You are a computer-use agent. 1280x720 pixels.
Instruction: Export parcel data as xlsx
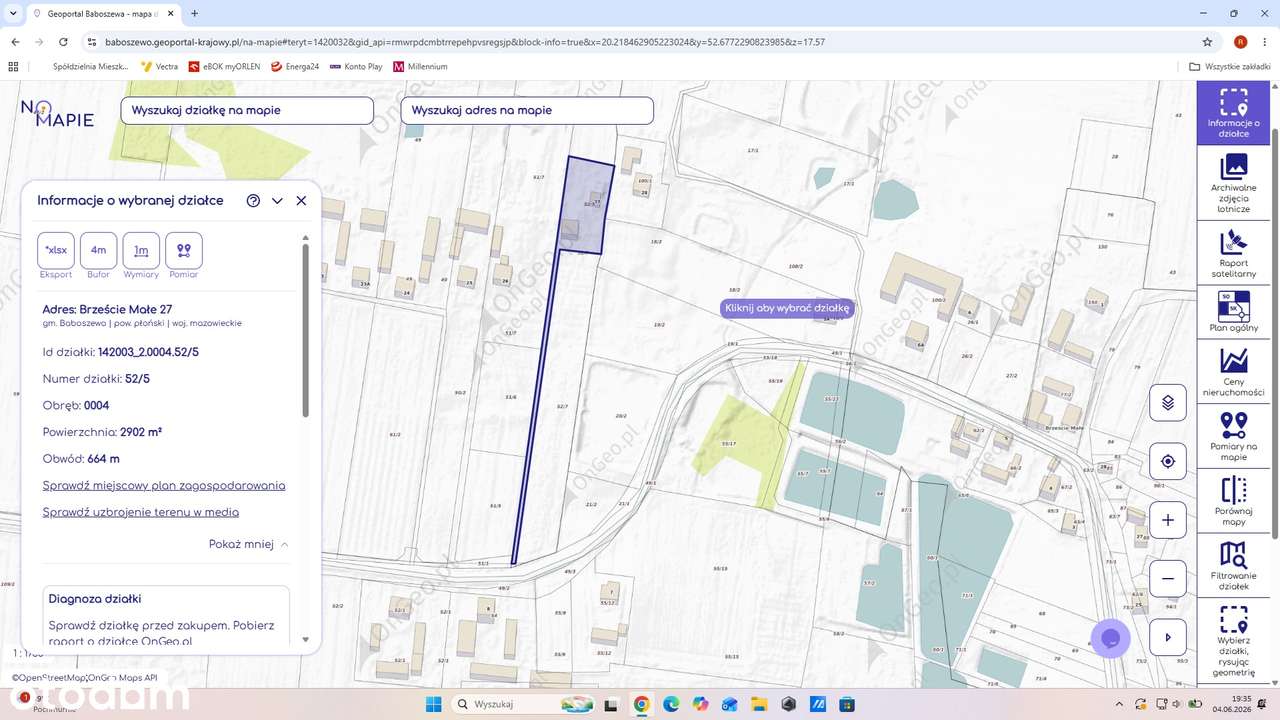[56, 250]
